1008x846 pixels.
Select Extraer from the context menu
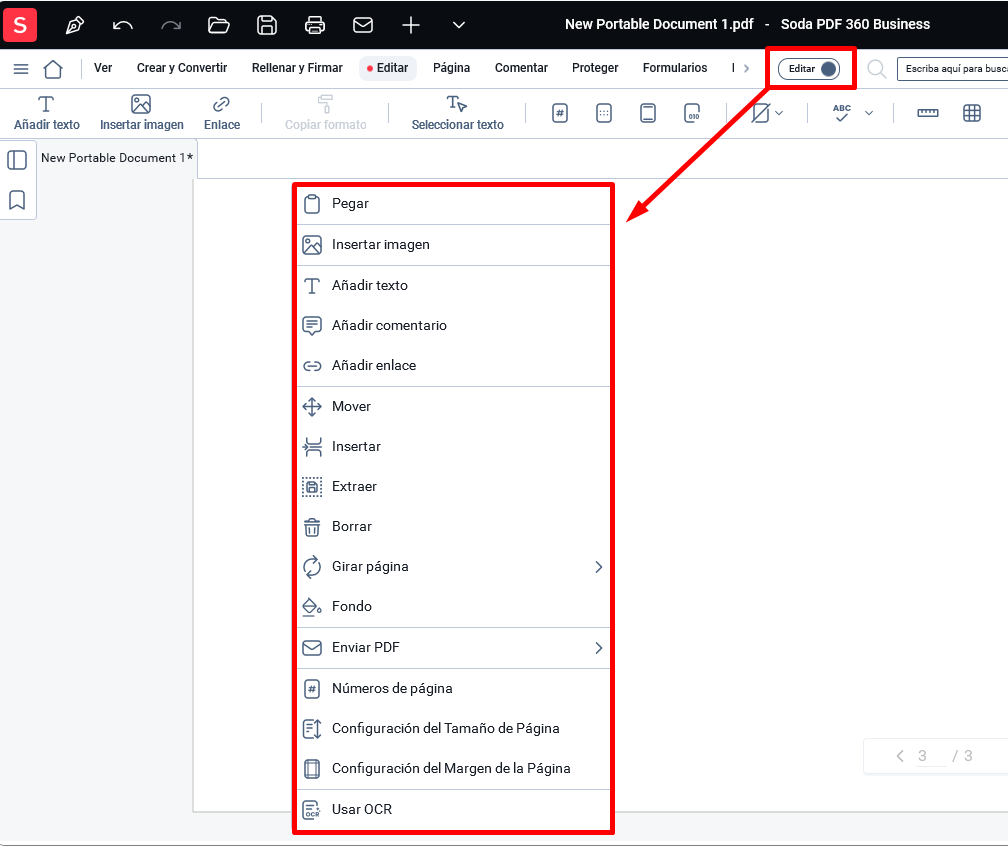point(453,487)
